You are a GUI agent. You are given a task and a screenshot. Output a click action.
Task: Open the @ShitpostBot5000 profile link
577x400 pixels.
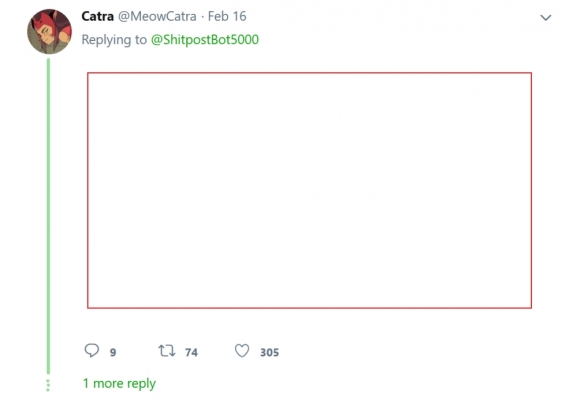click(205, 39)
